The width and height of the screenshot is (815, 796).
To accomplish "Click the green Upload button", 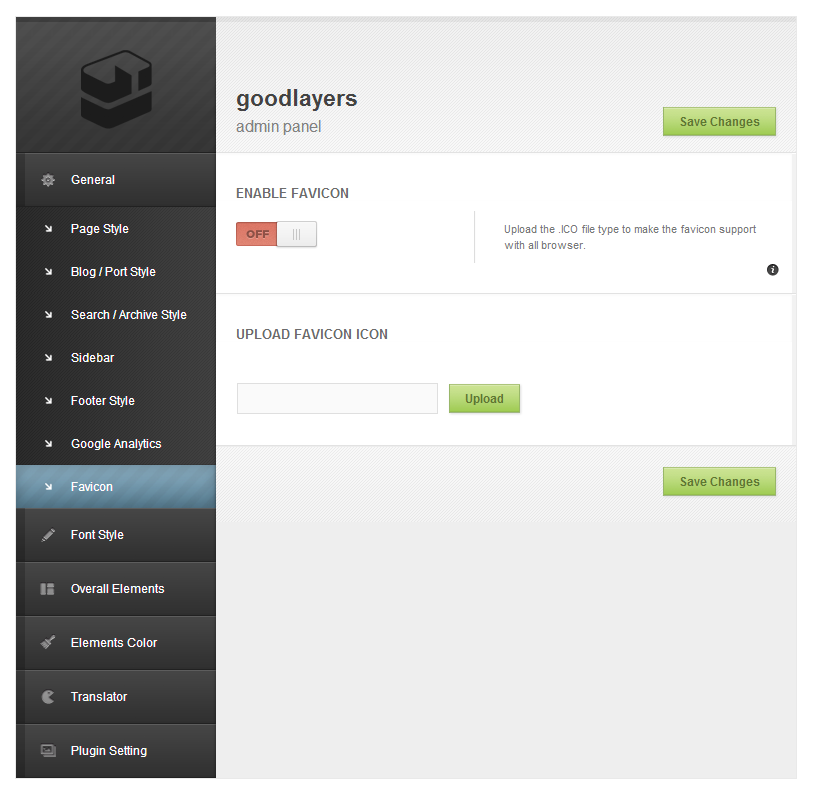I will pyautogui.click(x=484, y=399).
